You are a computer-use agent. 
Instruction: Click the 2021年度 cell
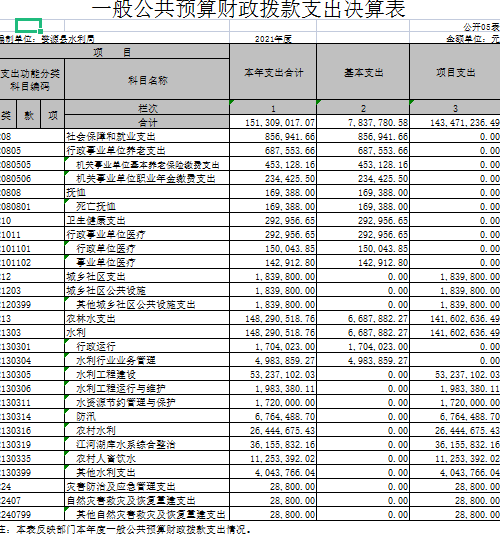273,38
